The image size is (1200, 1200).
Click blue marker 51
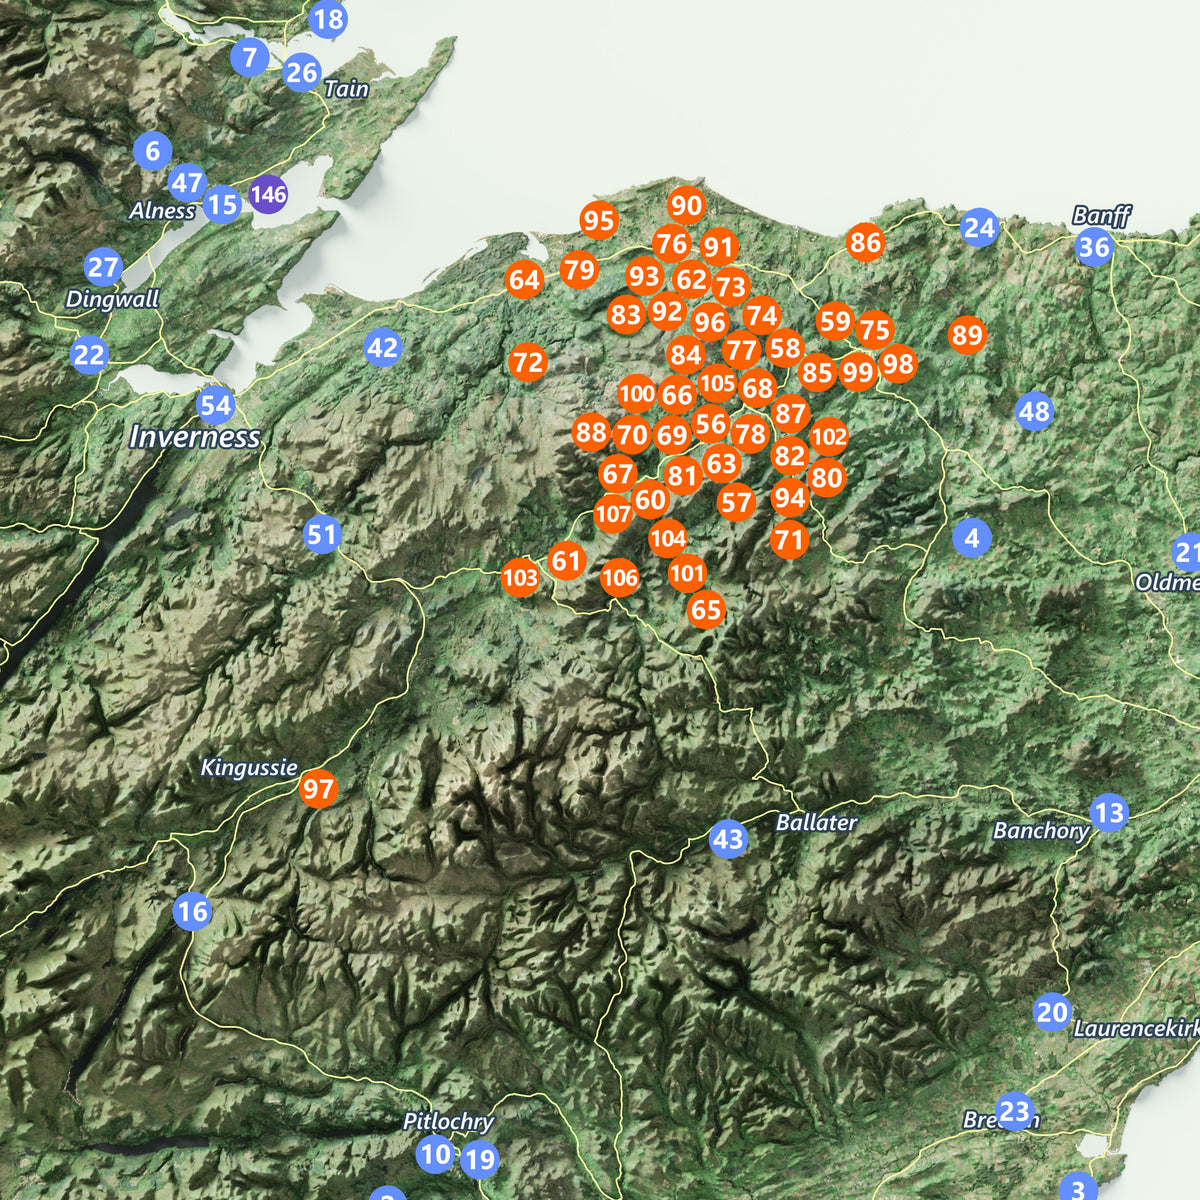point(322,535)
